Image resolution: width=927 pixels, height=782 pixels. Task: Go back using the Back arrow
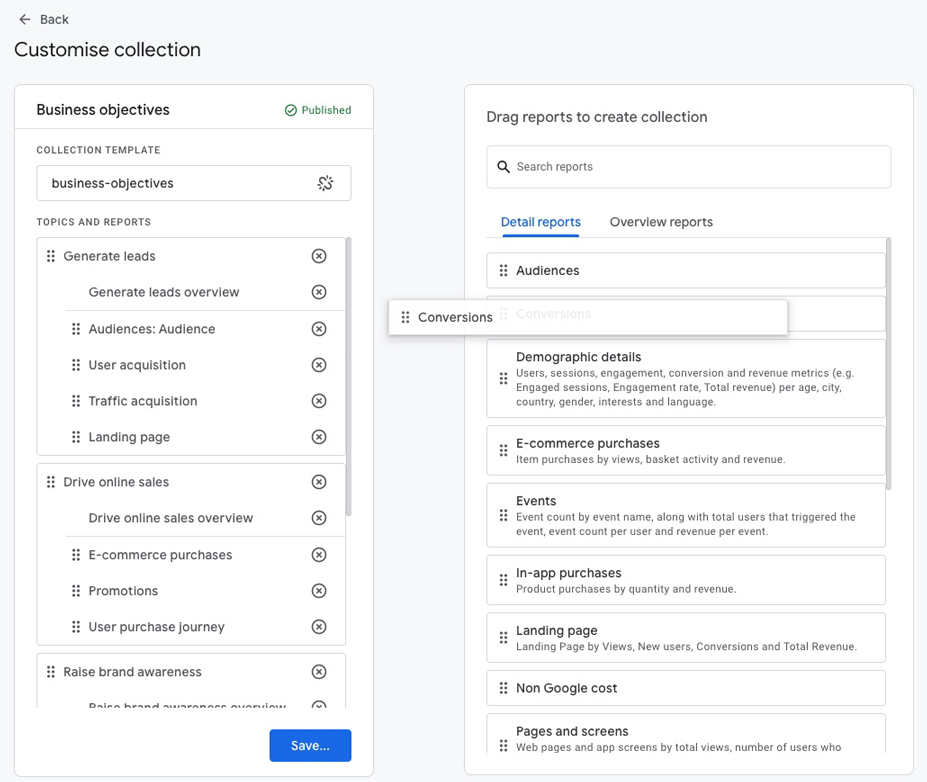25,20
